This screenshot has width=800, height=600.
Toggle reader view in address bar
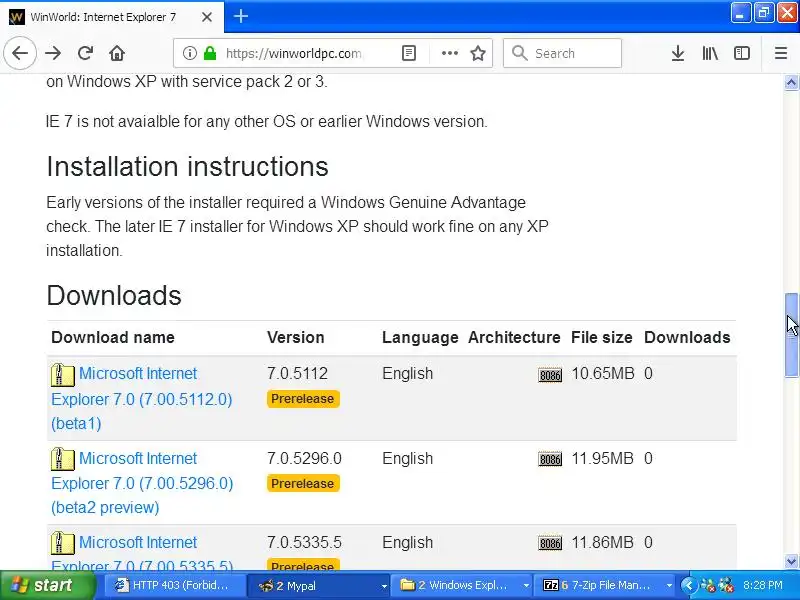click(409, 53)
